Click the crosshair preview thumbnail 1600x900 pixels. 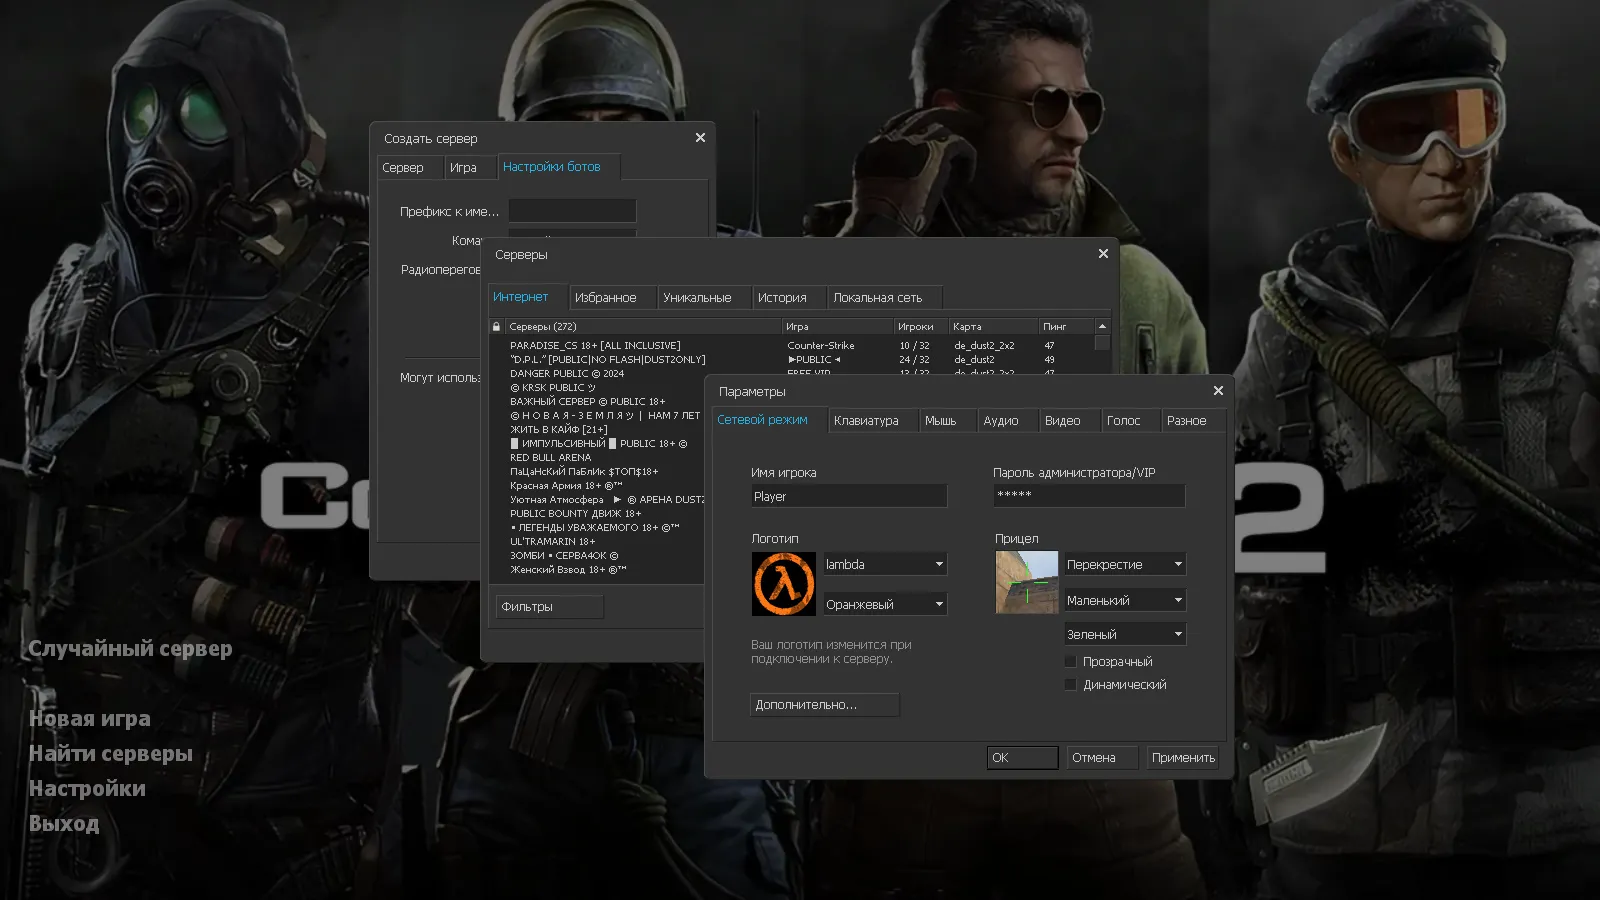(x=1026, y=582)
